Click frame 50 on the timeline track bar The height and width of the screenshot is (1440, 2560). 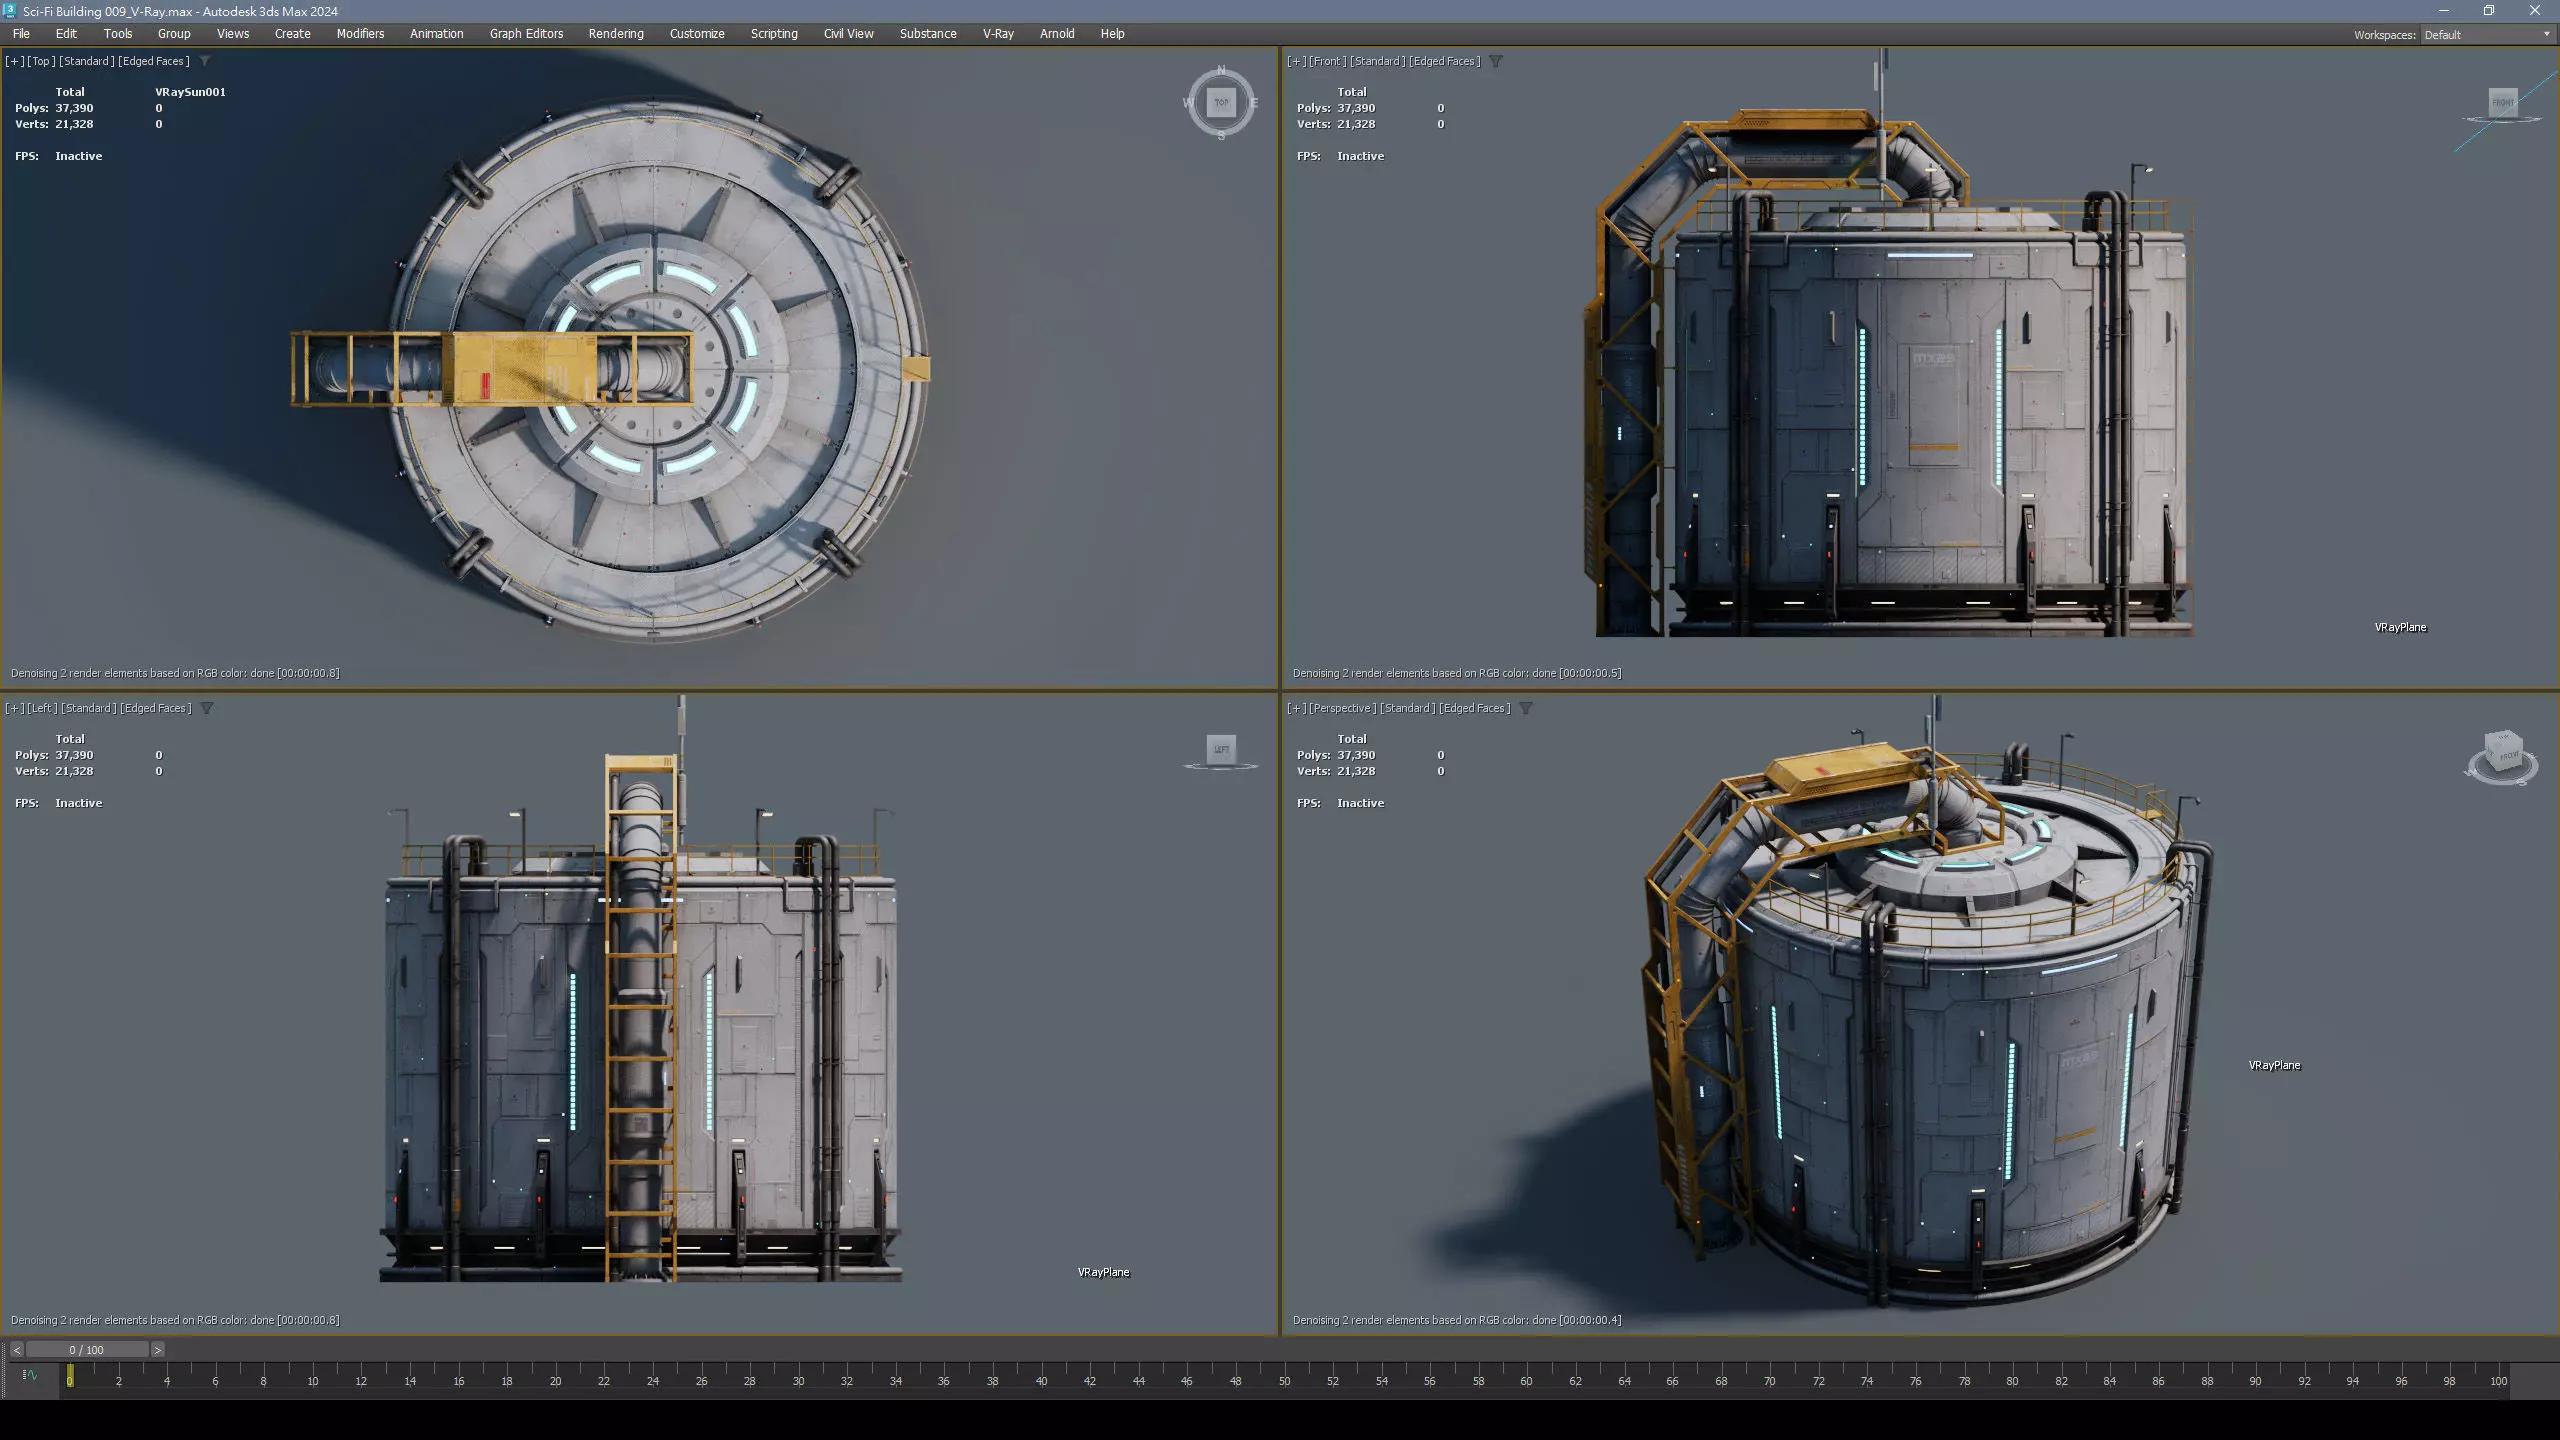pos(1284,1380)
